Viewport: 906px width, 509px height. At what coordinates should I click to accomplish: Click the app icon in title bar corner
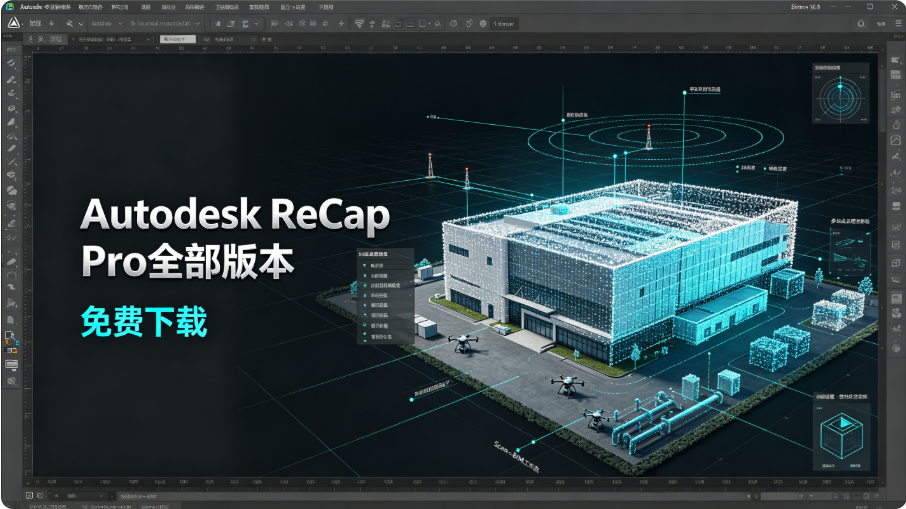click(10, 6)
